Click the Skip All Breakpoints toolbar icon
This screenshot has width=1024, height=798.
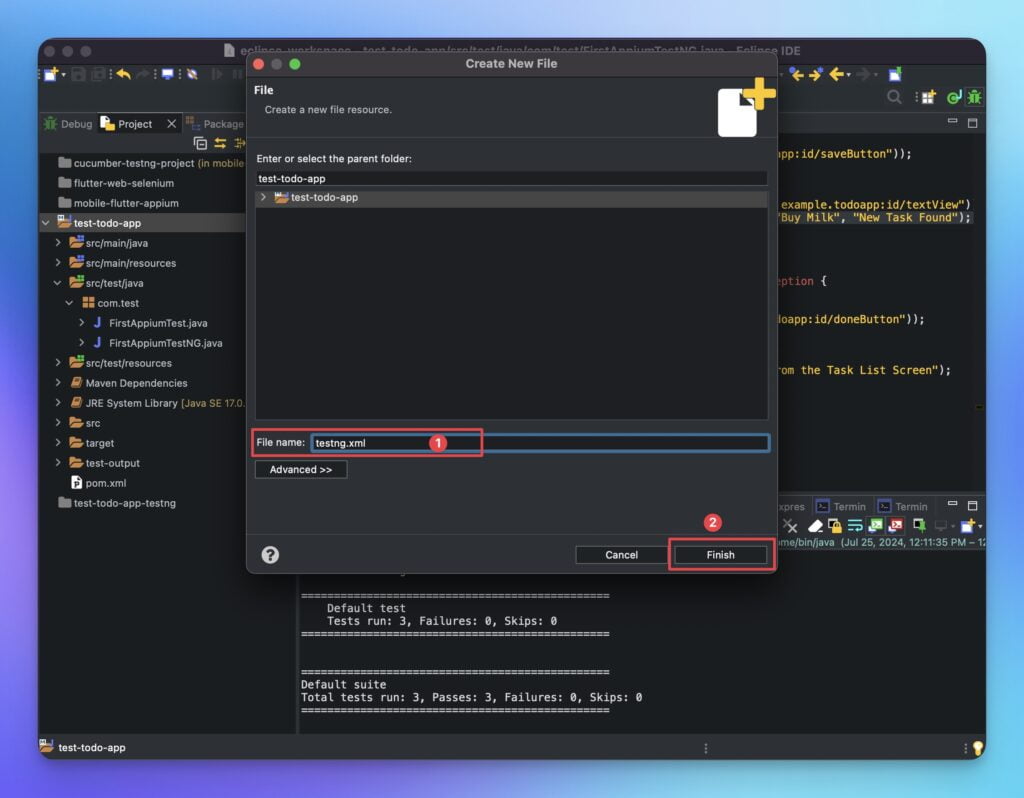pyautogui.click(x=192, y=74)
